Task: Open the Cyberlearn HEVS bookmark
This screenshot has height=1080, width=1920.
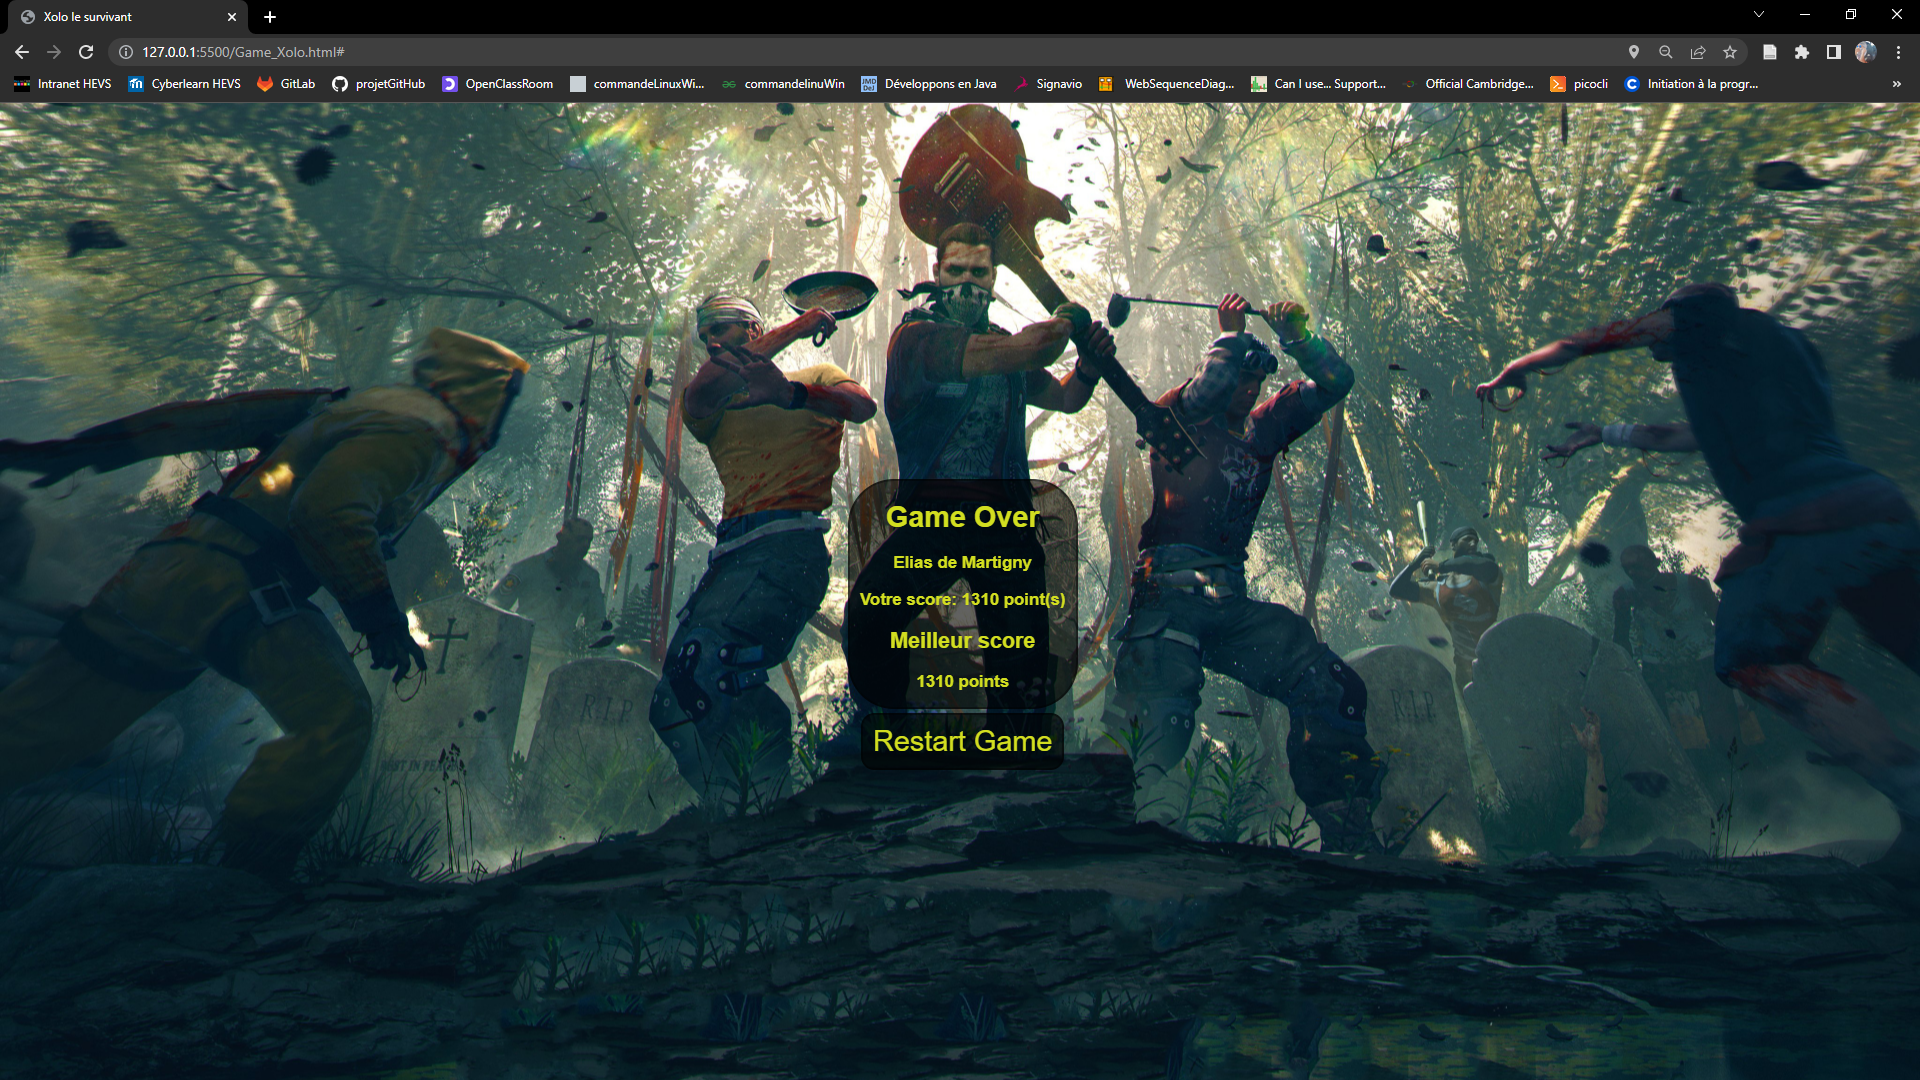Action: [x=185, y=84]
